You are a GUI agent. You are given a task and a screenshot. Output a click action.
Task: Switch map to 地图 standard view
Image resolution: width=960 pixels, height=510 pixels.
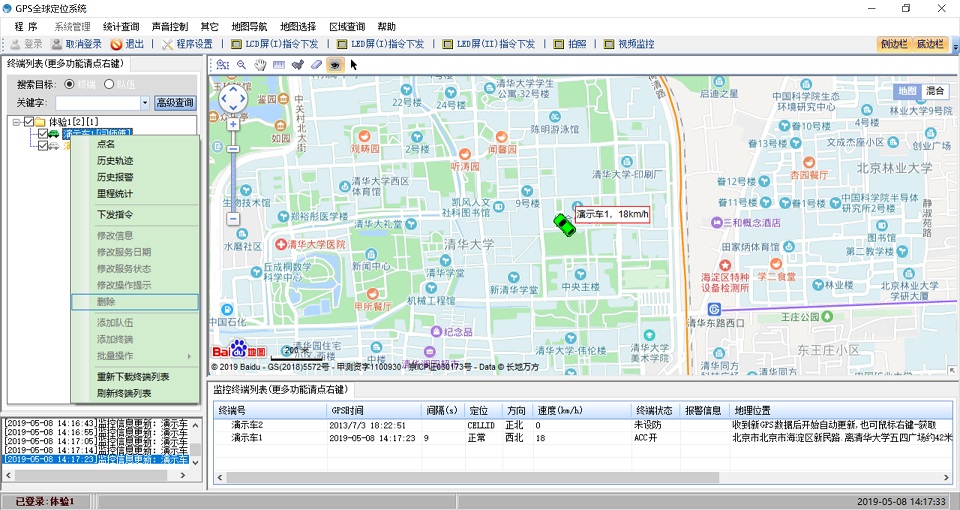click(907, 91)
